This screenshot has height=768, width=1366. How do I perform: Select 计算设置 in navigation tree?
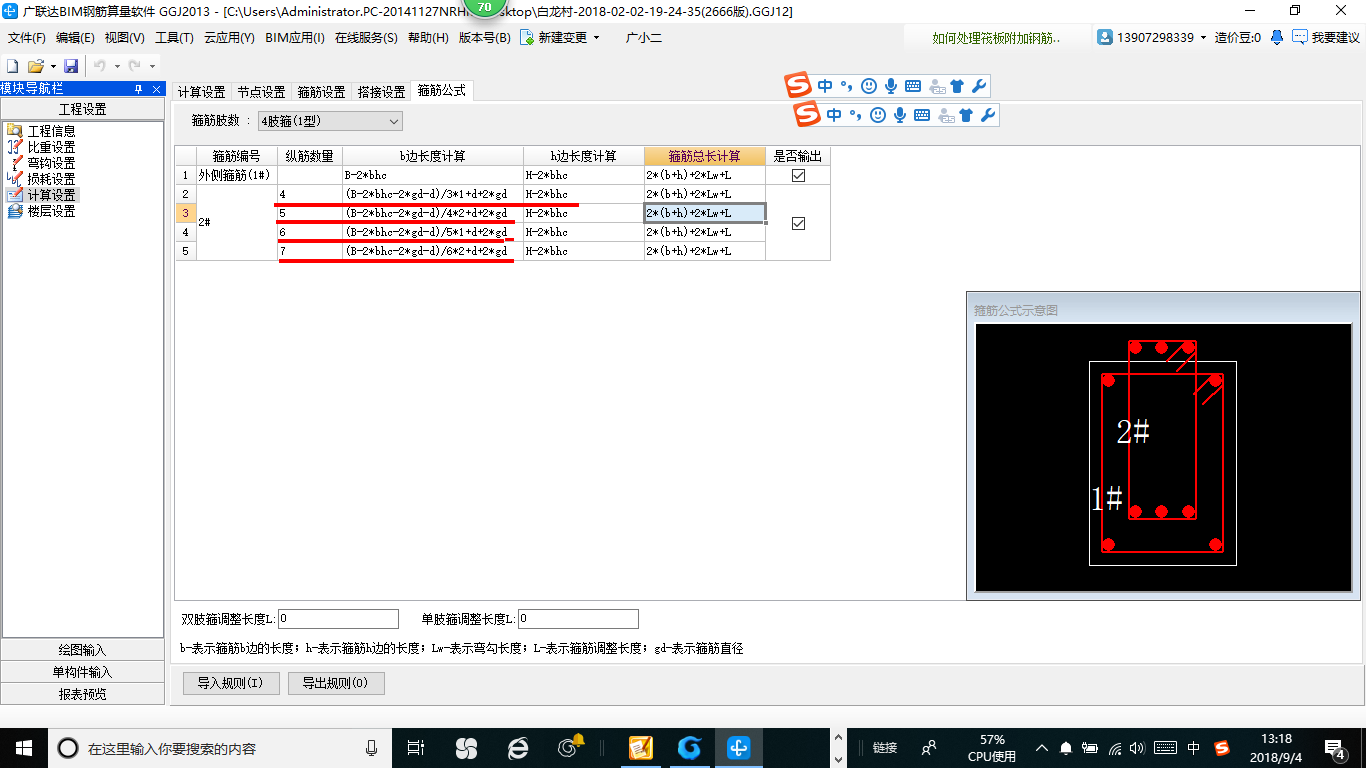click(x=51, y=195)
